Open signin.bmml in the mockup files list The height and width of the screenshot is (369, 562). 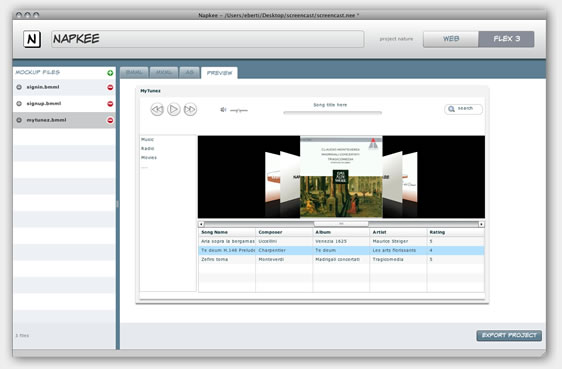coord(65,87)
